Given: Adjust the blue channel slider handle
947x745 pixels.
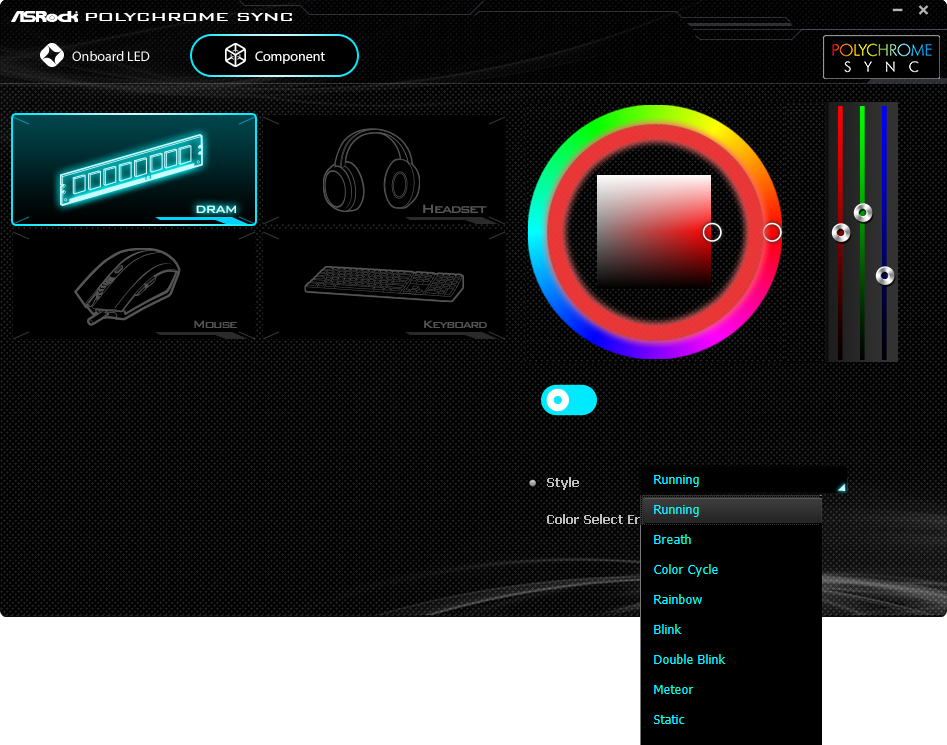Looking at the screenshot, I should (885, 276).
